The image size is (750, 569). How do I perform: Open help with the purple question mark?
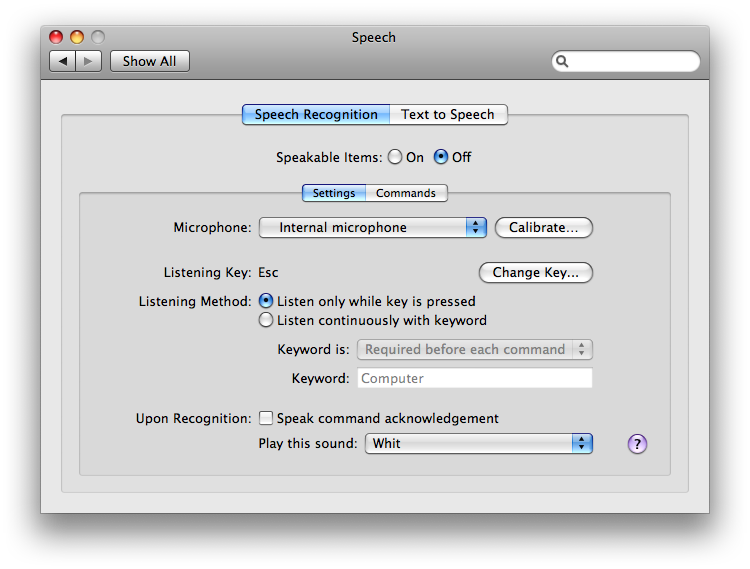(x=637, y=444)
